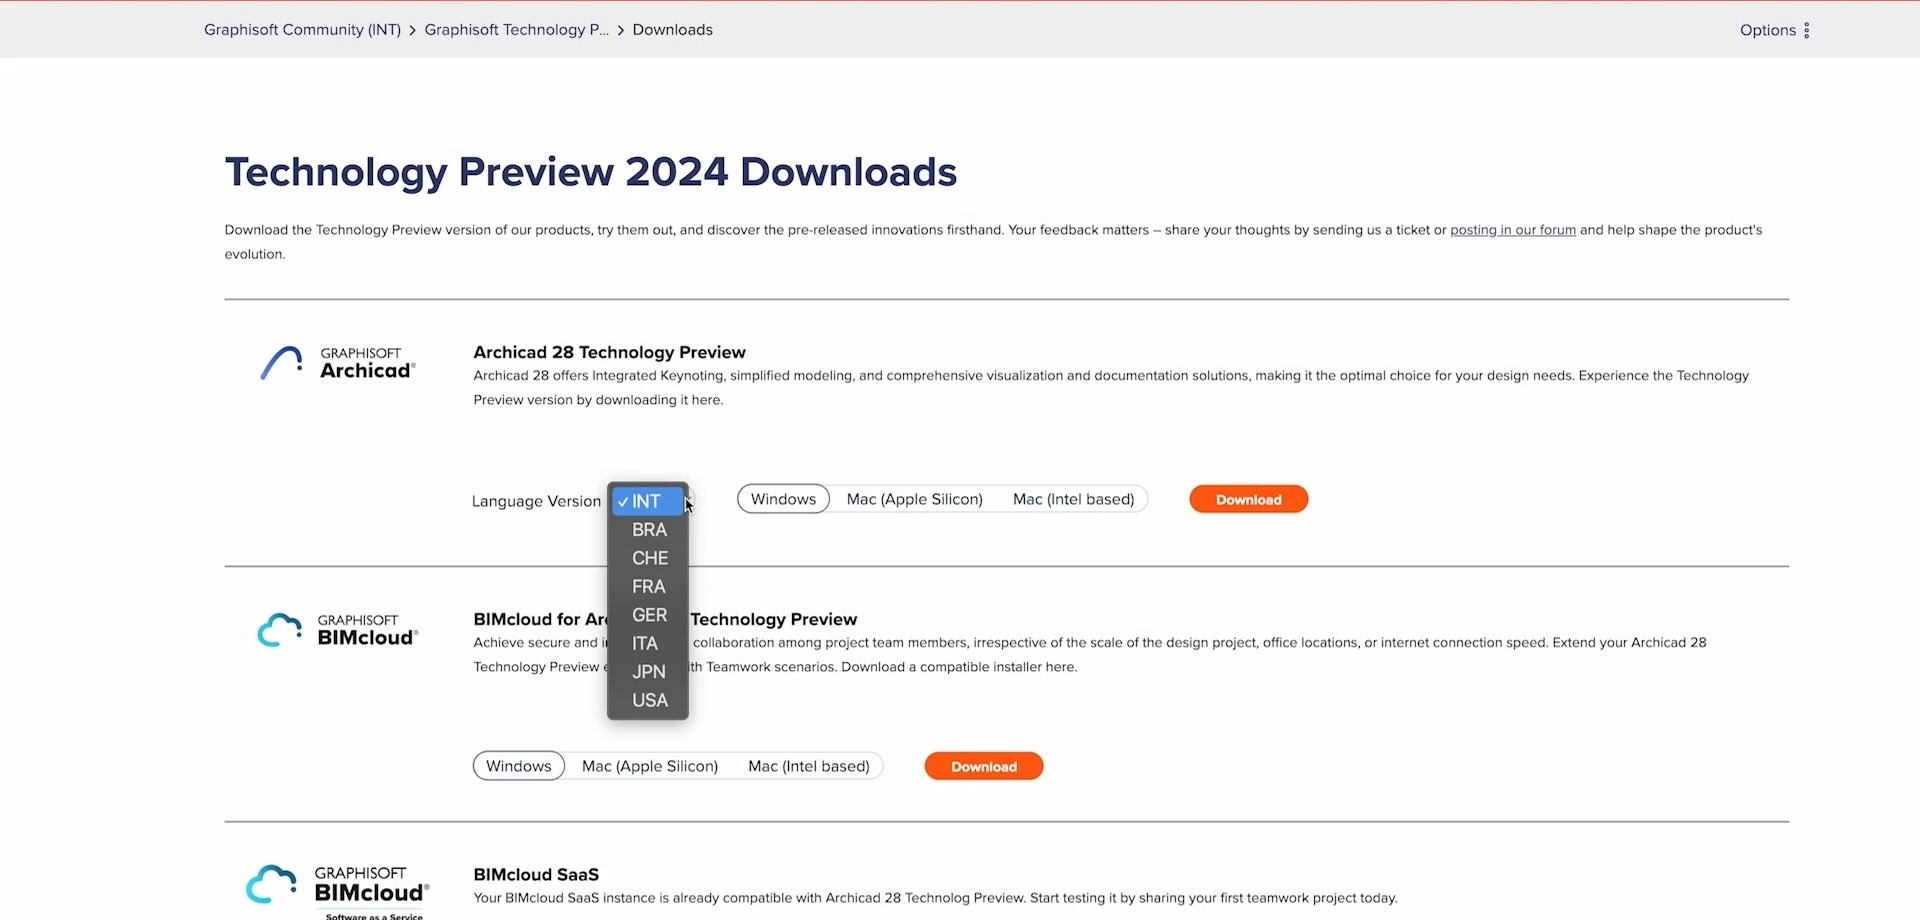Image resolution: width=1920 pixels, height=920 pixels.
Task: Open the Options menu
Action: (1775, 30)
